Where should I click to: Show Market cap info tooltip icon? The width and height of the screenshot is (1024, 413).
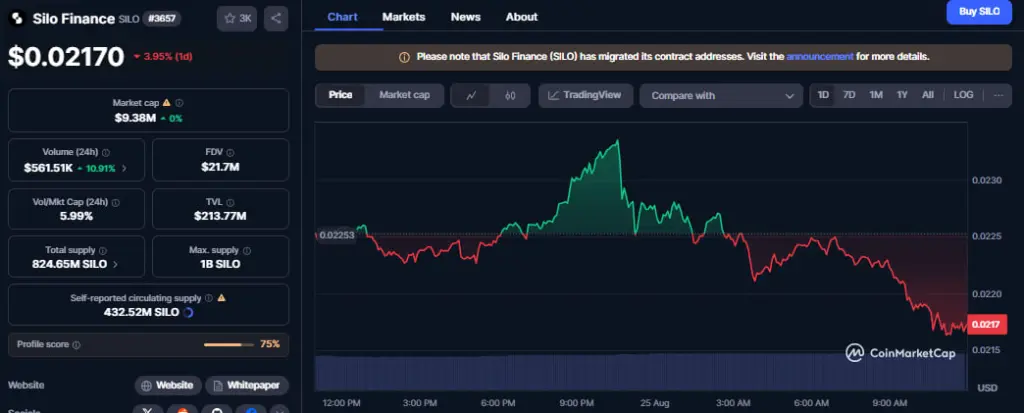coord(180,103)
